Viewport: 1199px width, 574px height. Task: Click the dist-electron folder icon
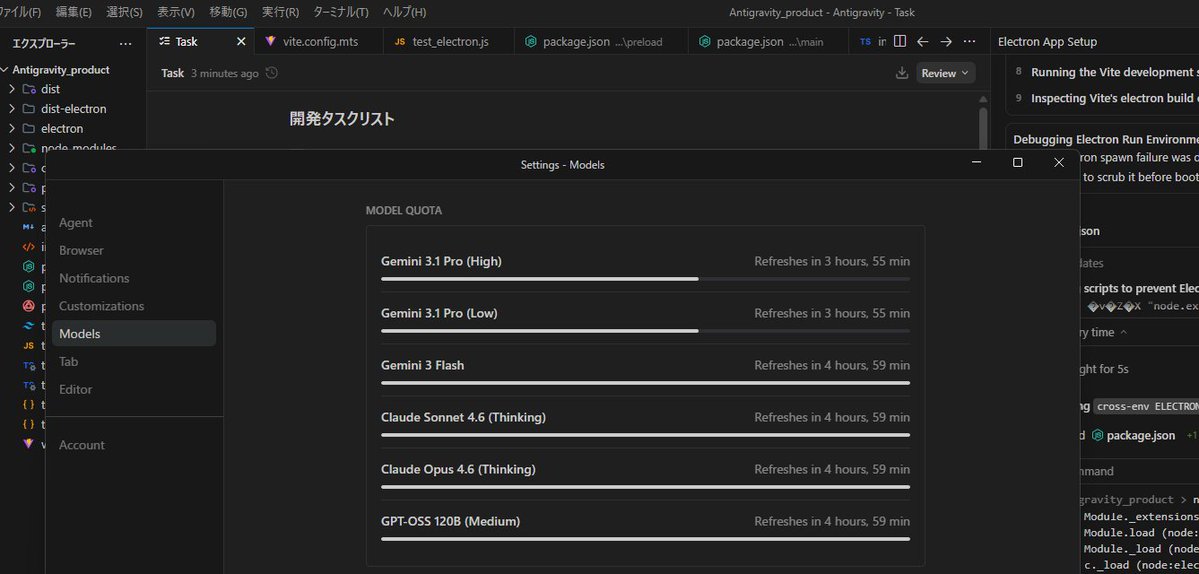(x=29, y=109)
